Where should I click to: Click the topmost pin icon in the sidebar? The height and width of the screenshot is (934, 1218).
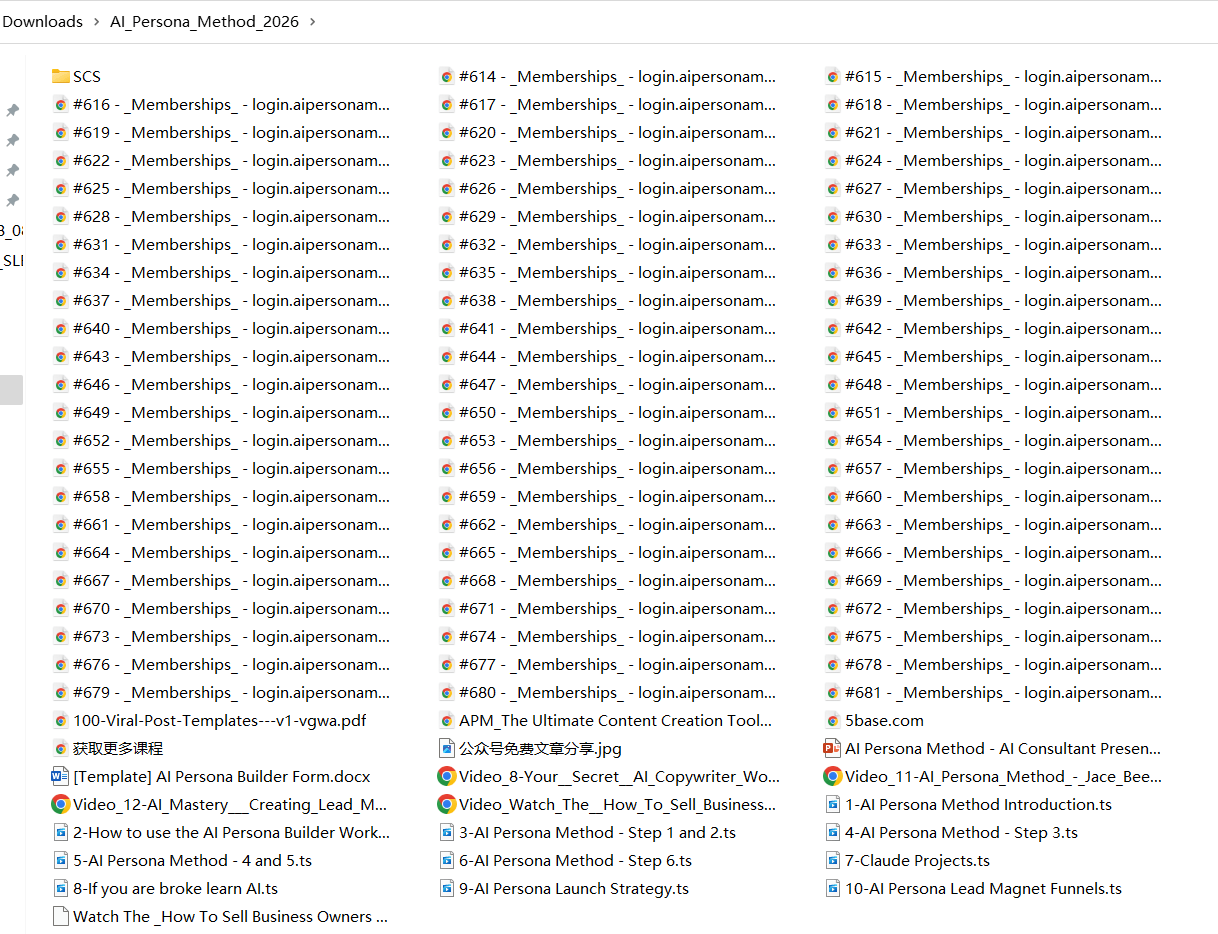[x=13, y=110]
